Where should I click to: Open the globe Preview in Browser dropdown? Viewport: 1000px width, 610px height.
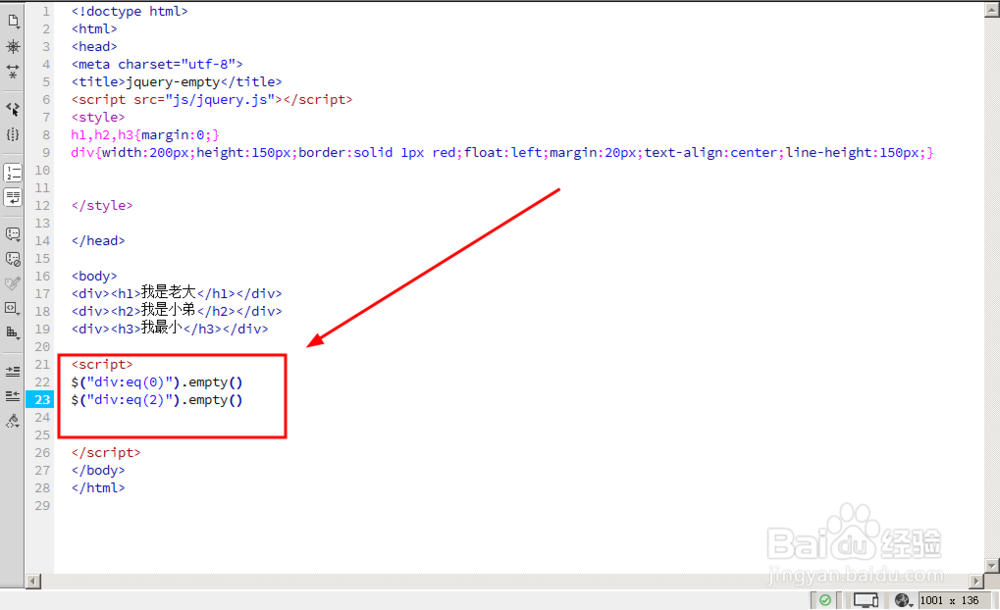pos(903,600)
